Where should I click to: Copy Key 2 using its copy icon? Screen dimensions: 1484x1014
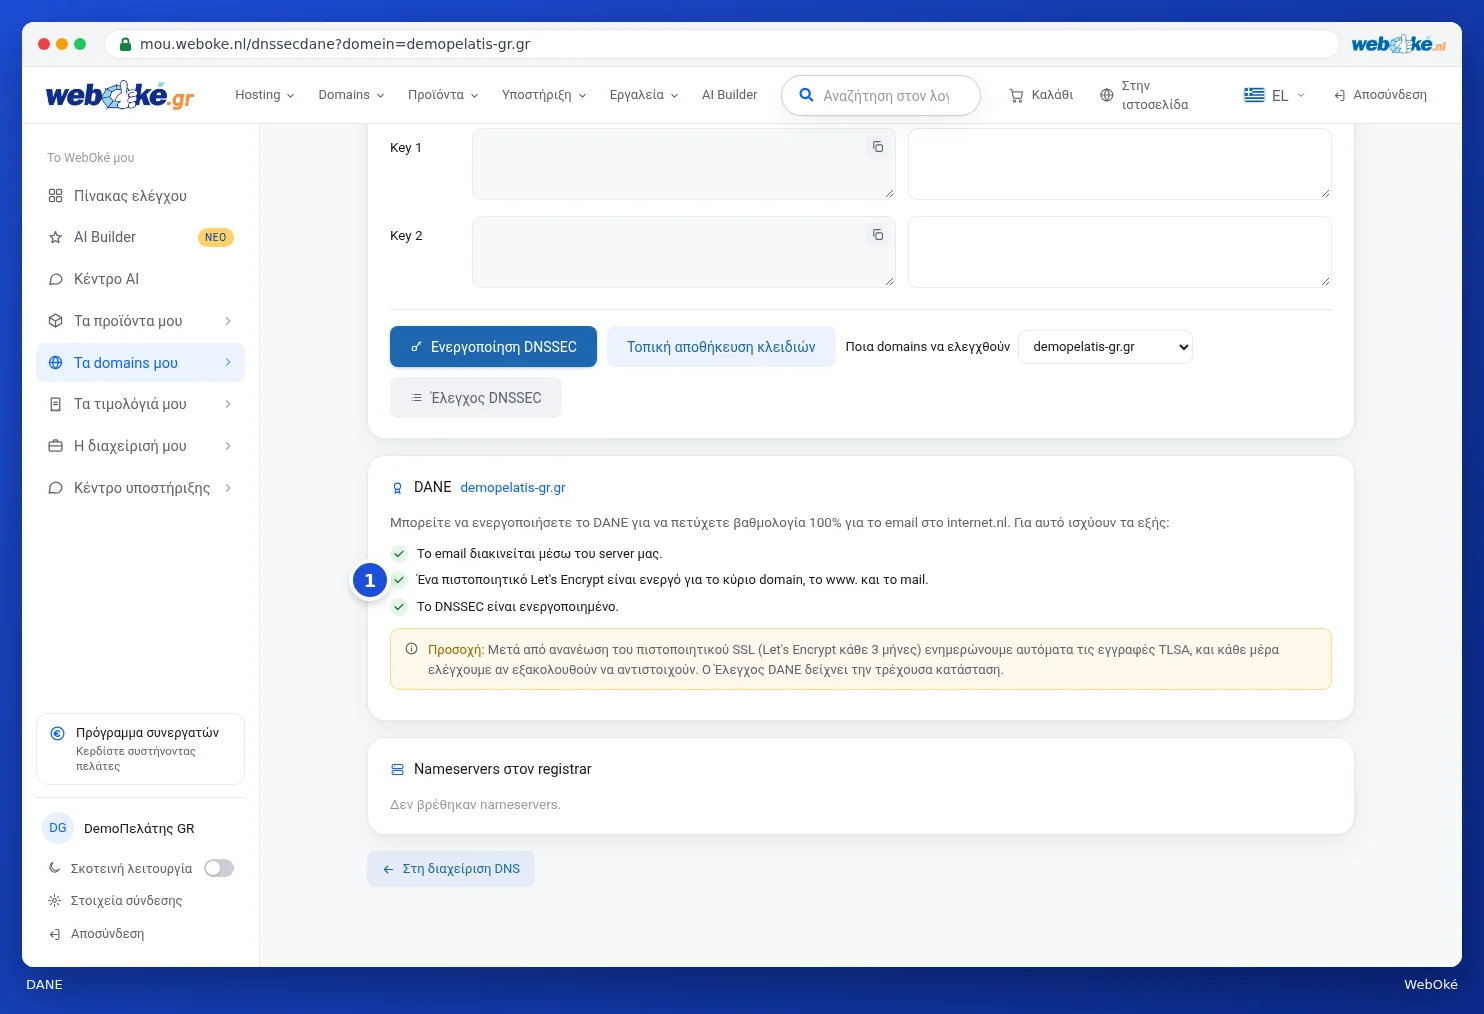(x=877, y=235)
